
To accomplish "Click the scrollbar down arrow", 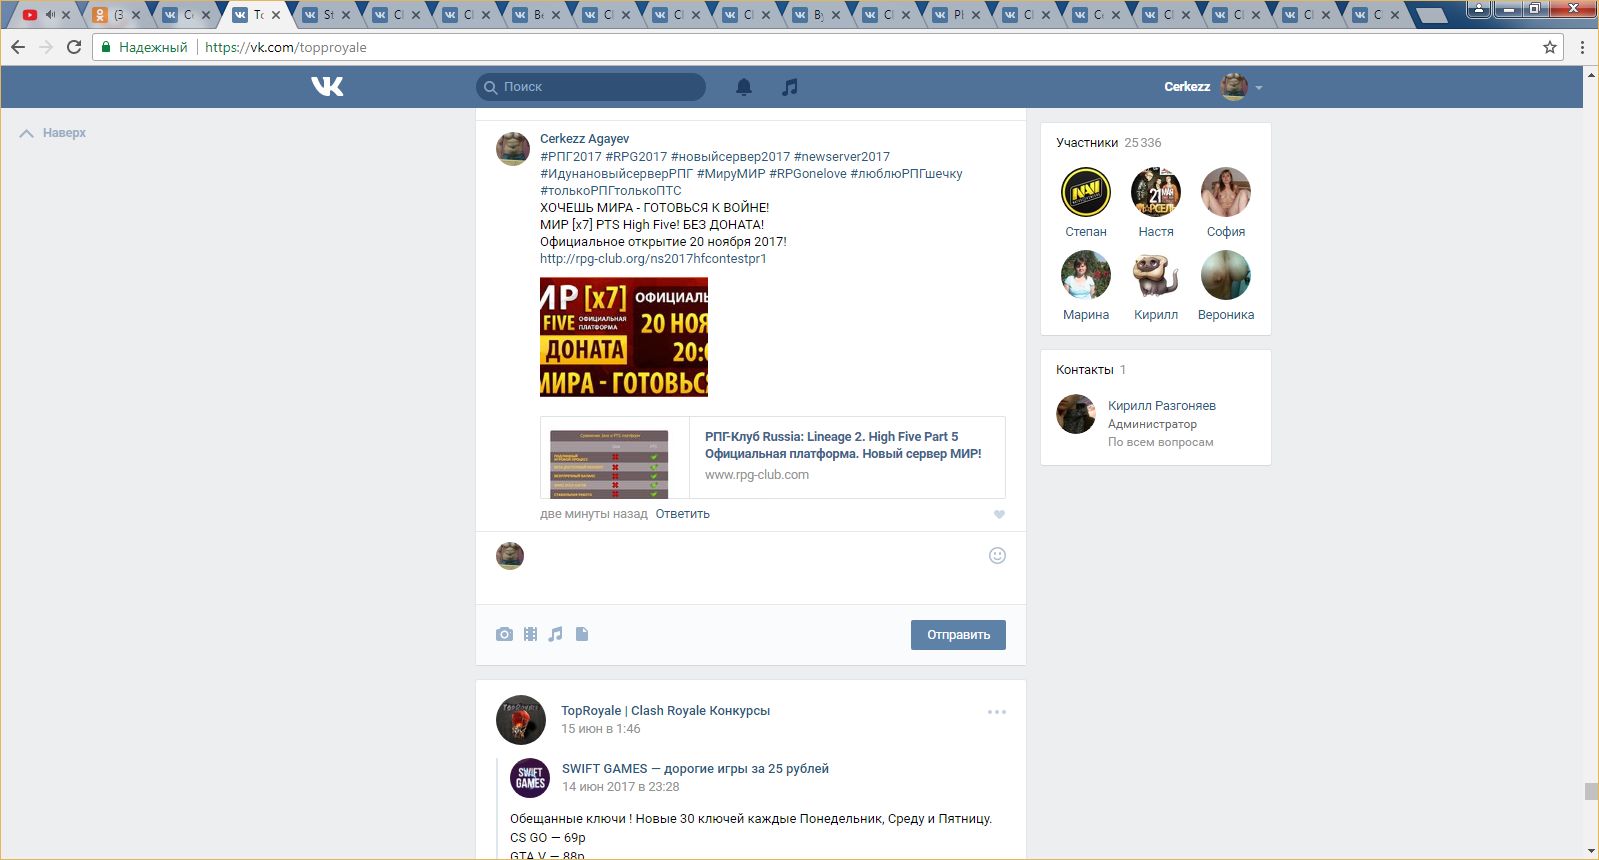I will click(x=1591, y=851).
